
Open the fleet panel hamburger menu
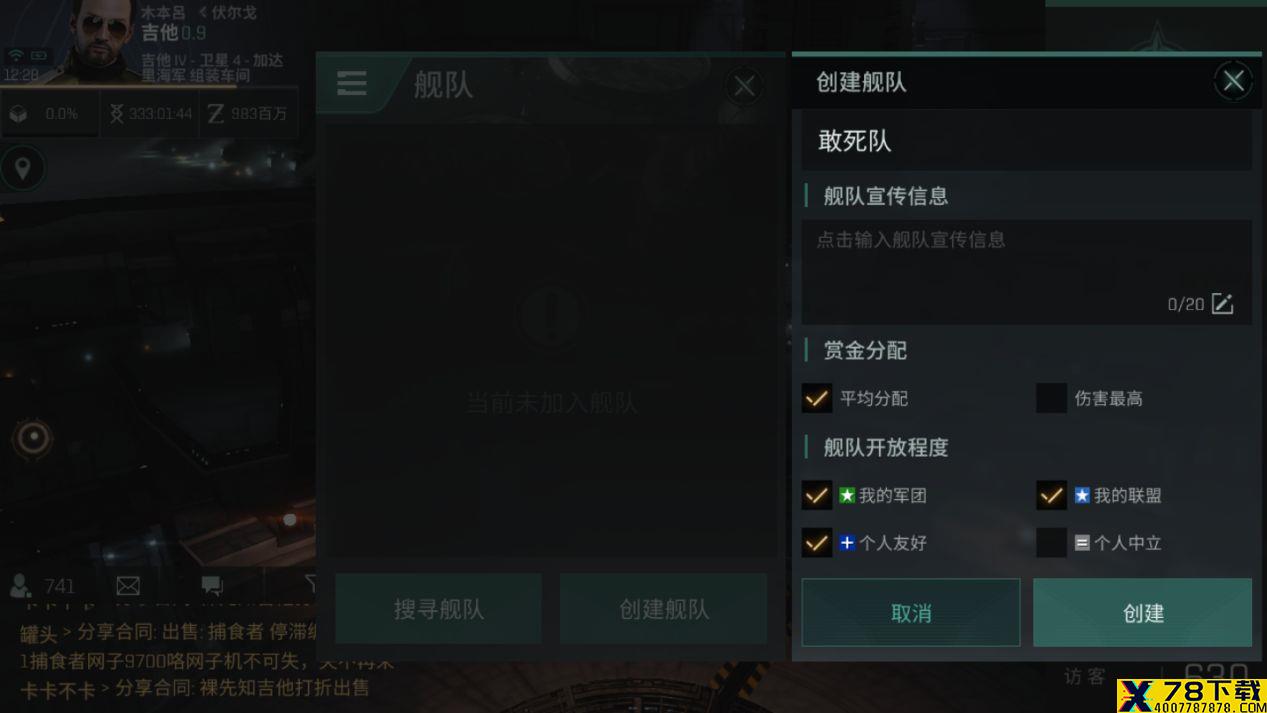[x=351, y=83]
